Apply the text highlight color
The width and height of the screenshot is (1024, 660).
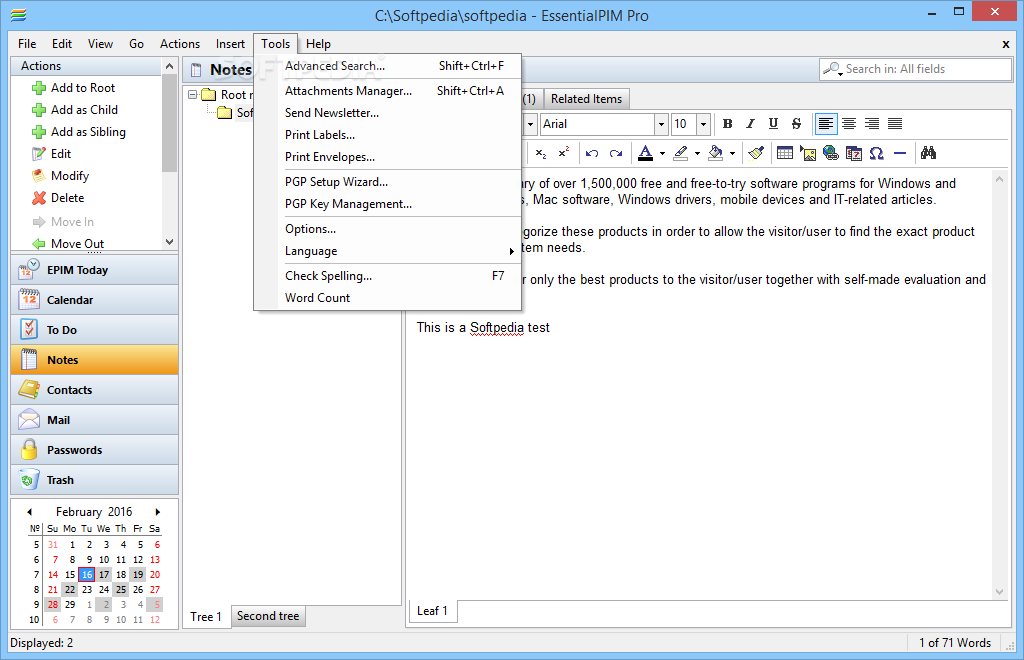pos(680,153)
